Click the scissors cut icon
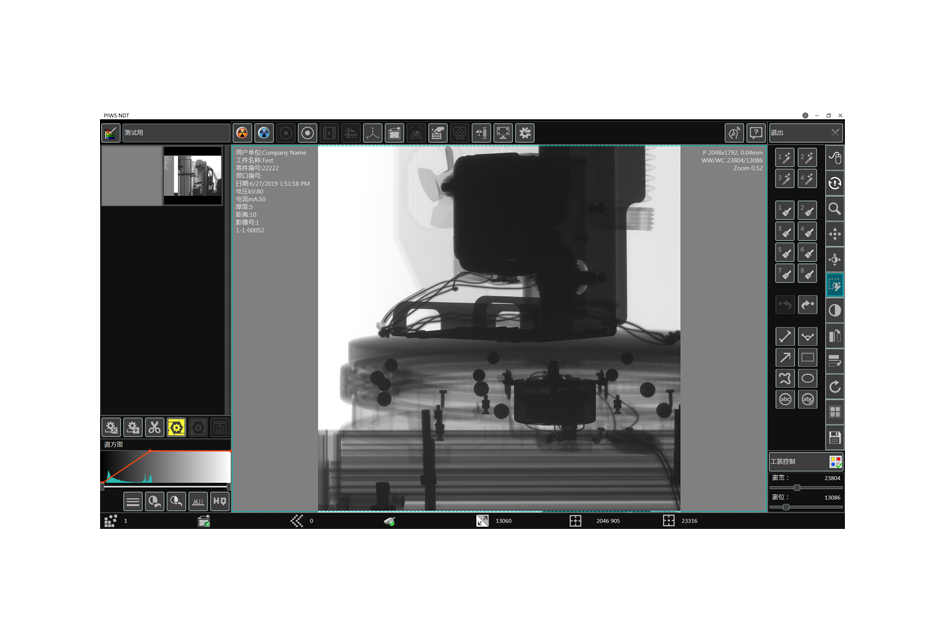This screenshot has height=642, width=945. point(154,428)
